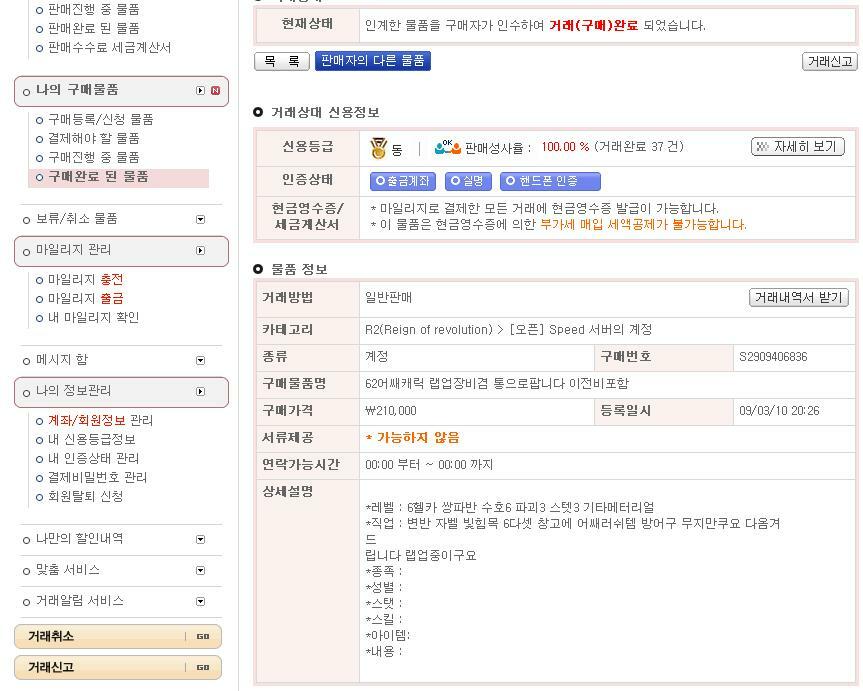The height and width of the screenshot is (691, 863).
Task: Click the GO icon on the 거래신고 banner
Action: tap(202, 666)
